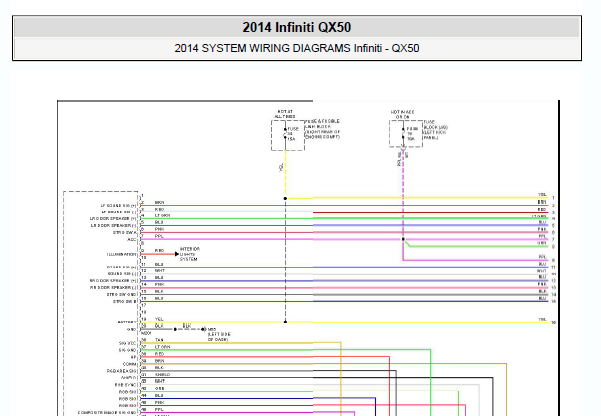Click the "STRG SW A" pin label

pyautogui.click(x=124, y=232)
